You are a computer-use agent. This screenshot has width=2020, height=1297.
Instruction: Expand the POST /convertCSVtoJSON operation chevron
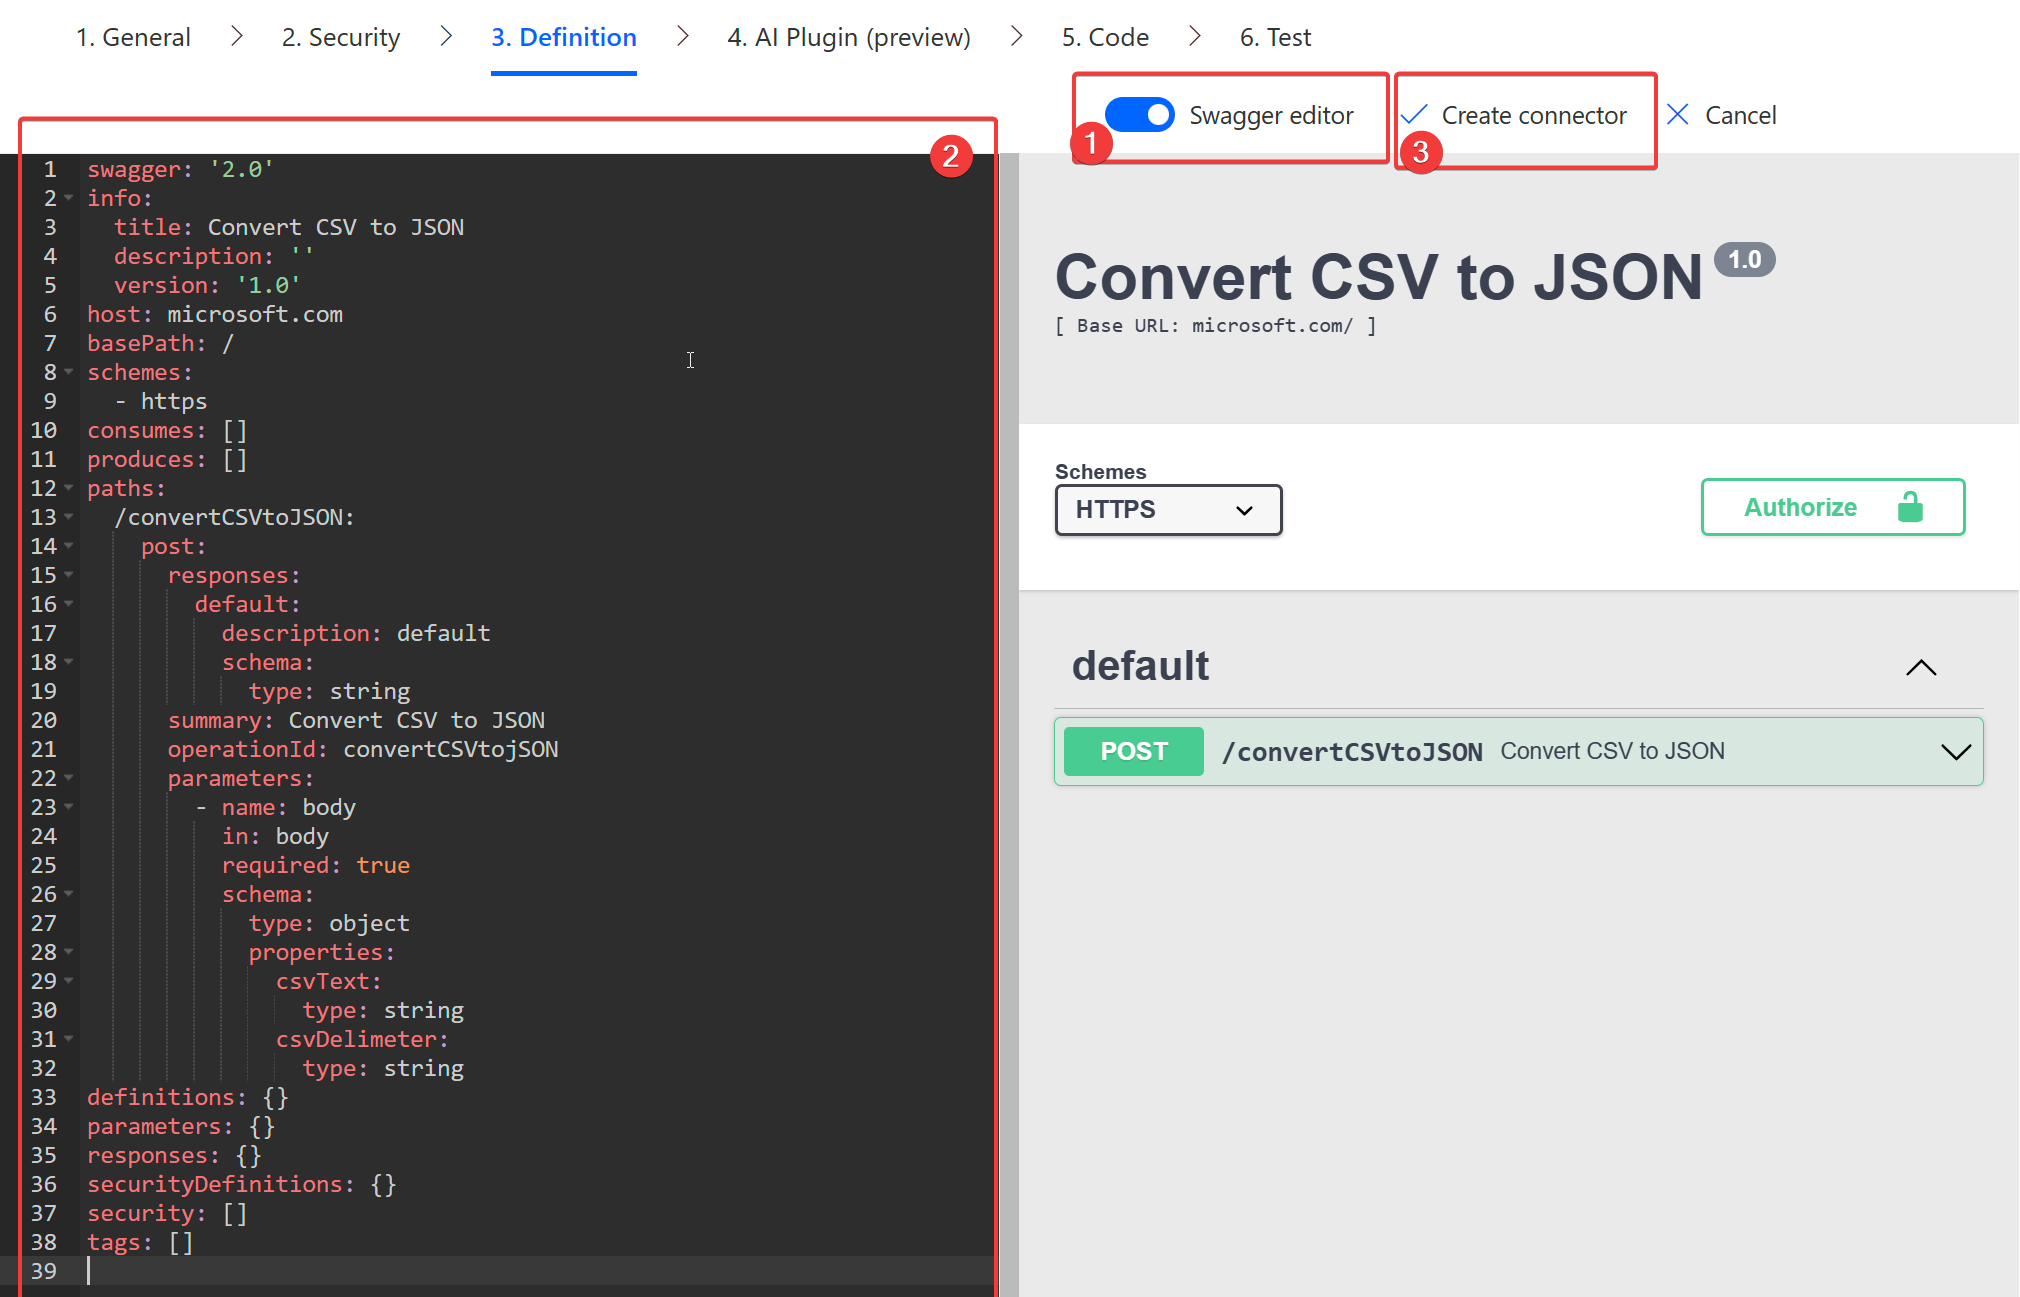(1955, 752)
